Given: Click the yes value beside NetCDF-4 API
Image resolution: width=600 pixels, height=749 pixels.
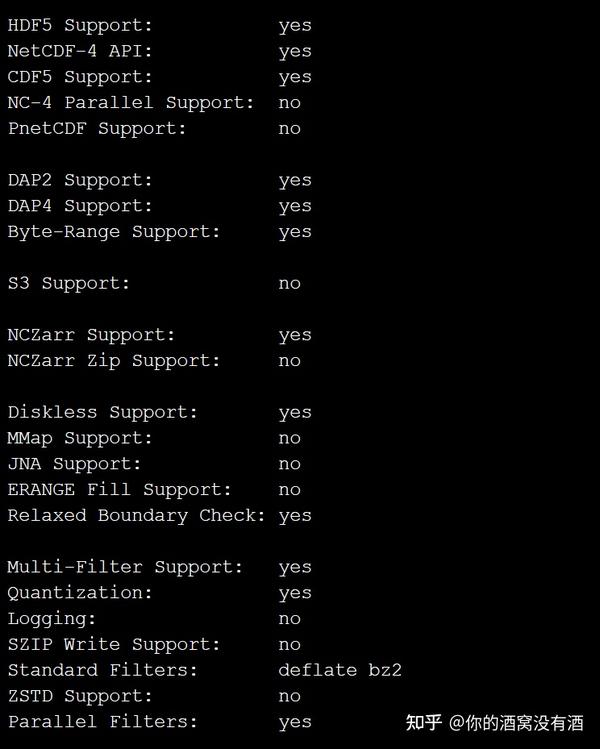Looking at the screenshot, I should click(295, 52).
